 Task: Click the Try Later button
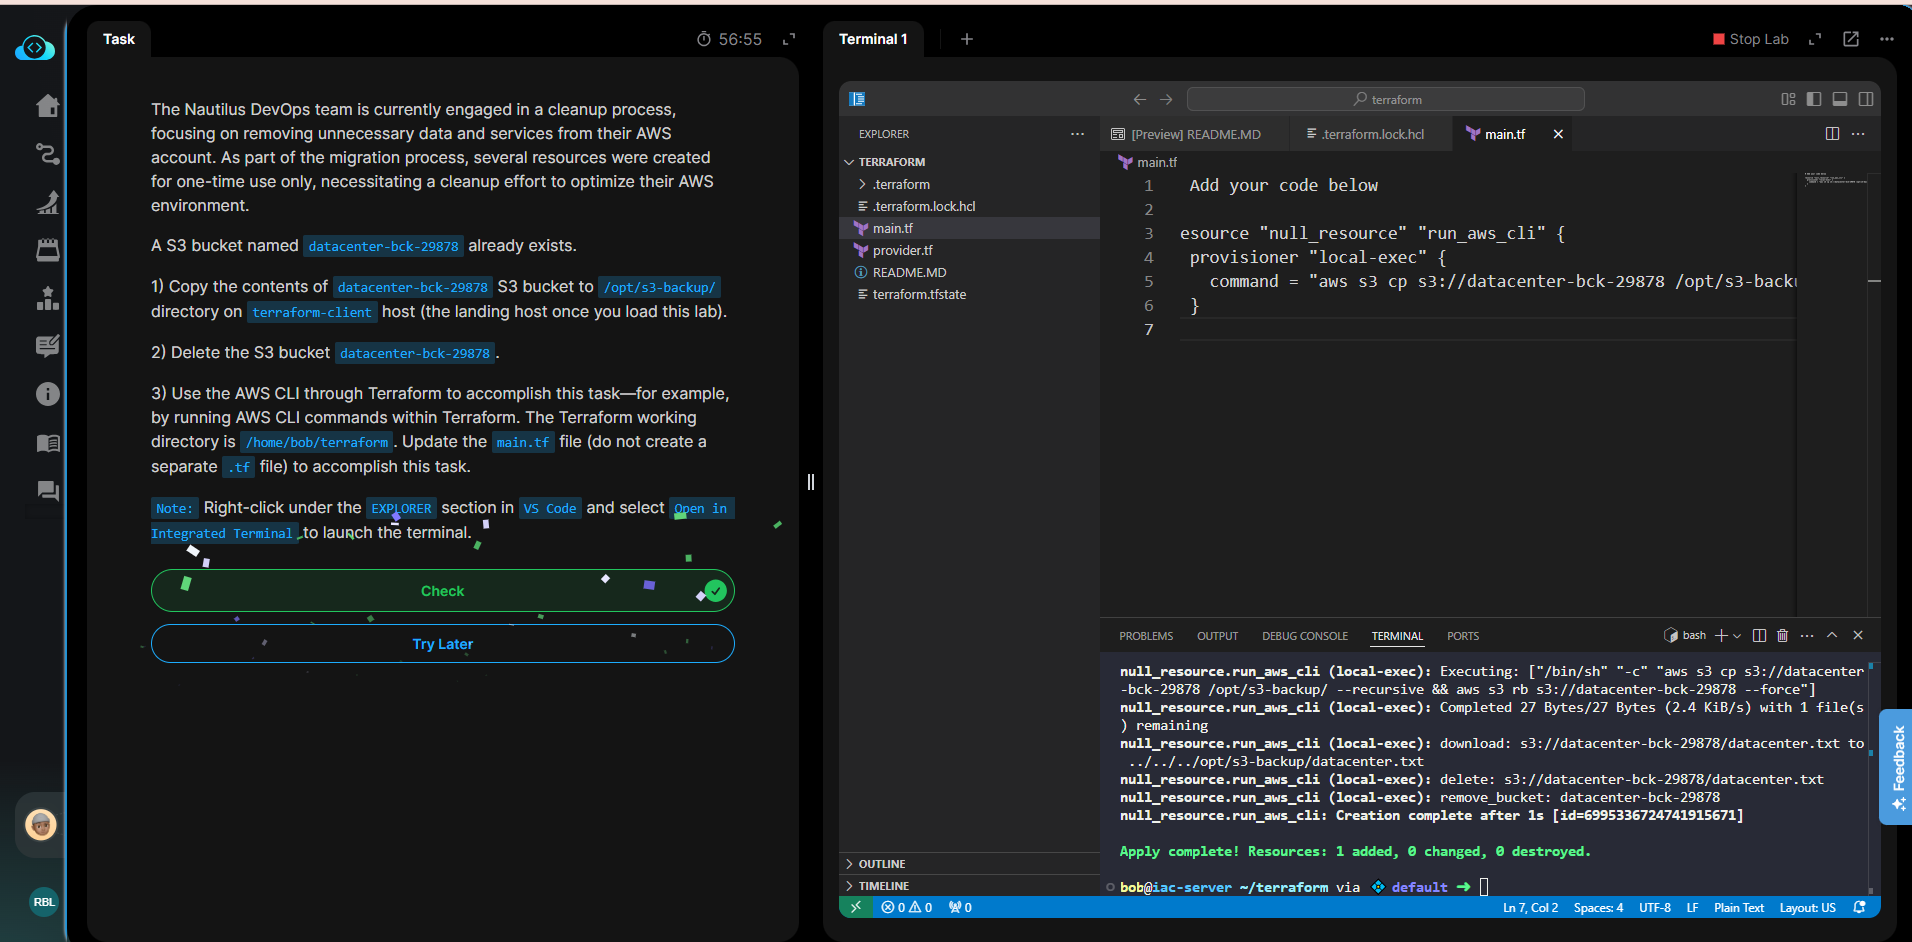(x=442, y=644)
